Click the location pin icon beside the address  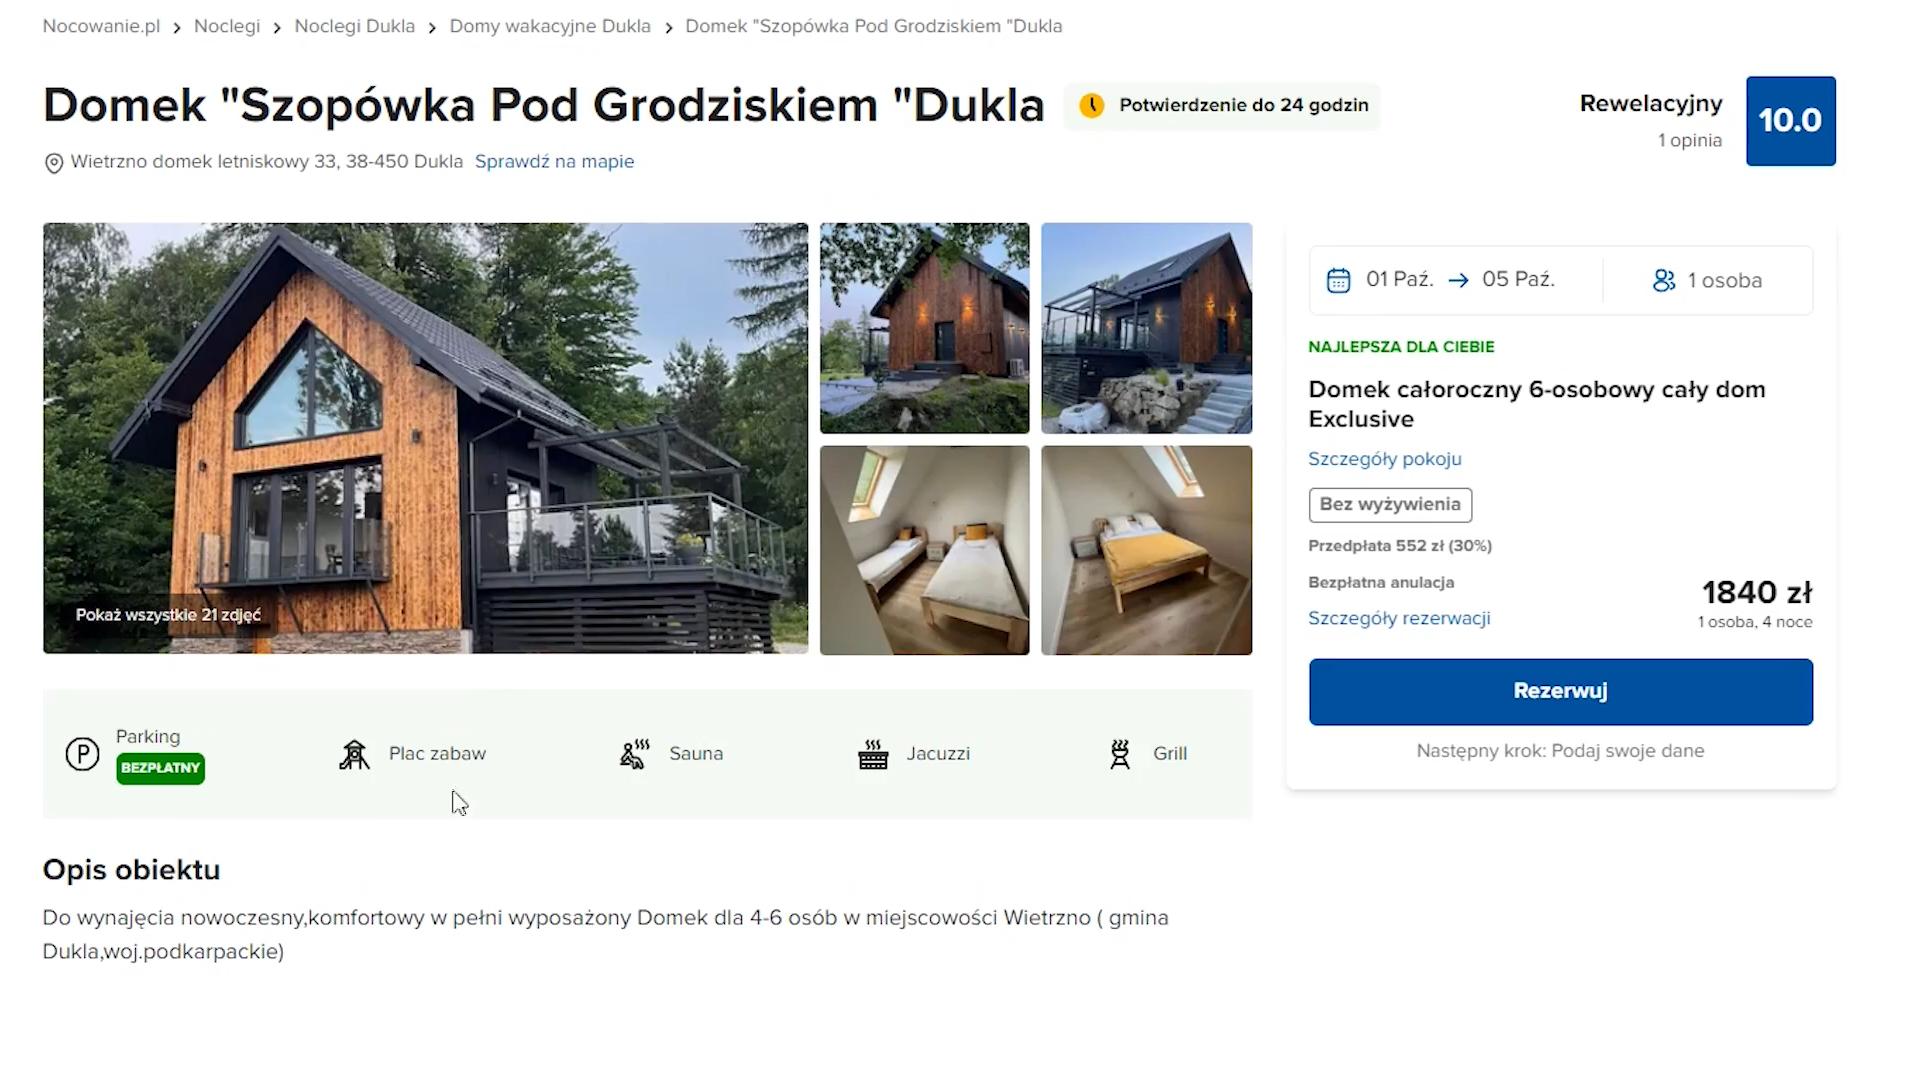tap(54, 163)
